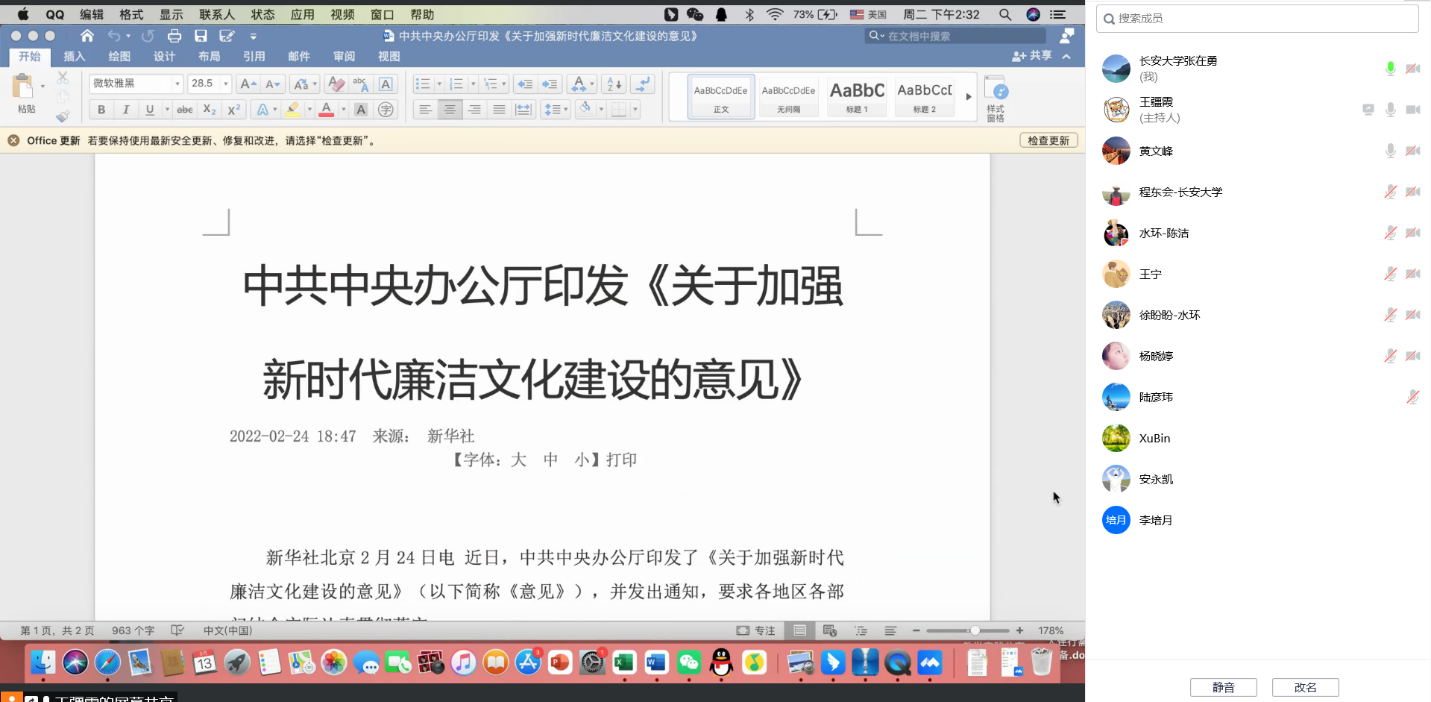Viewport: 1431px width, 702px height.
Task: Open the Styles Pane (样式窗格)
Action: [x=995, y=98]
